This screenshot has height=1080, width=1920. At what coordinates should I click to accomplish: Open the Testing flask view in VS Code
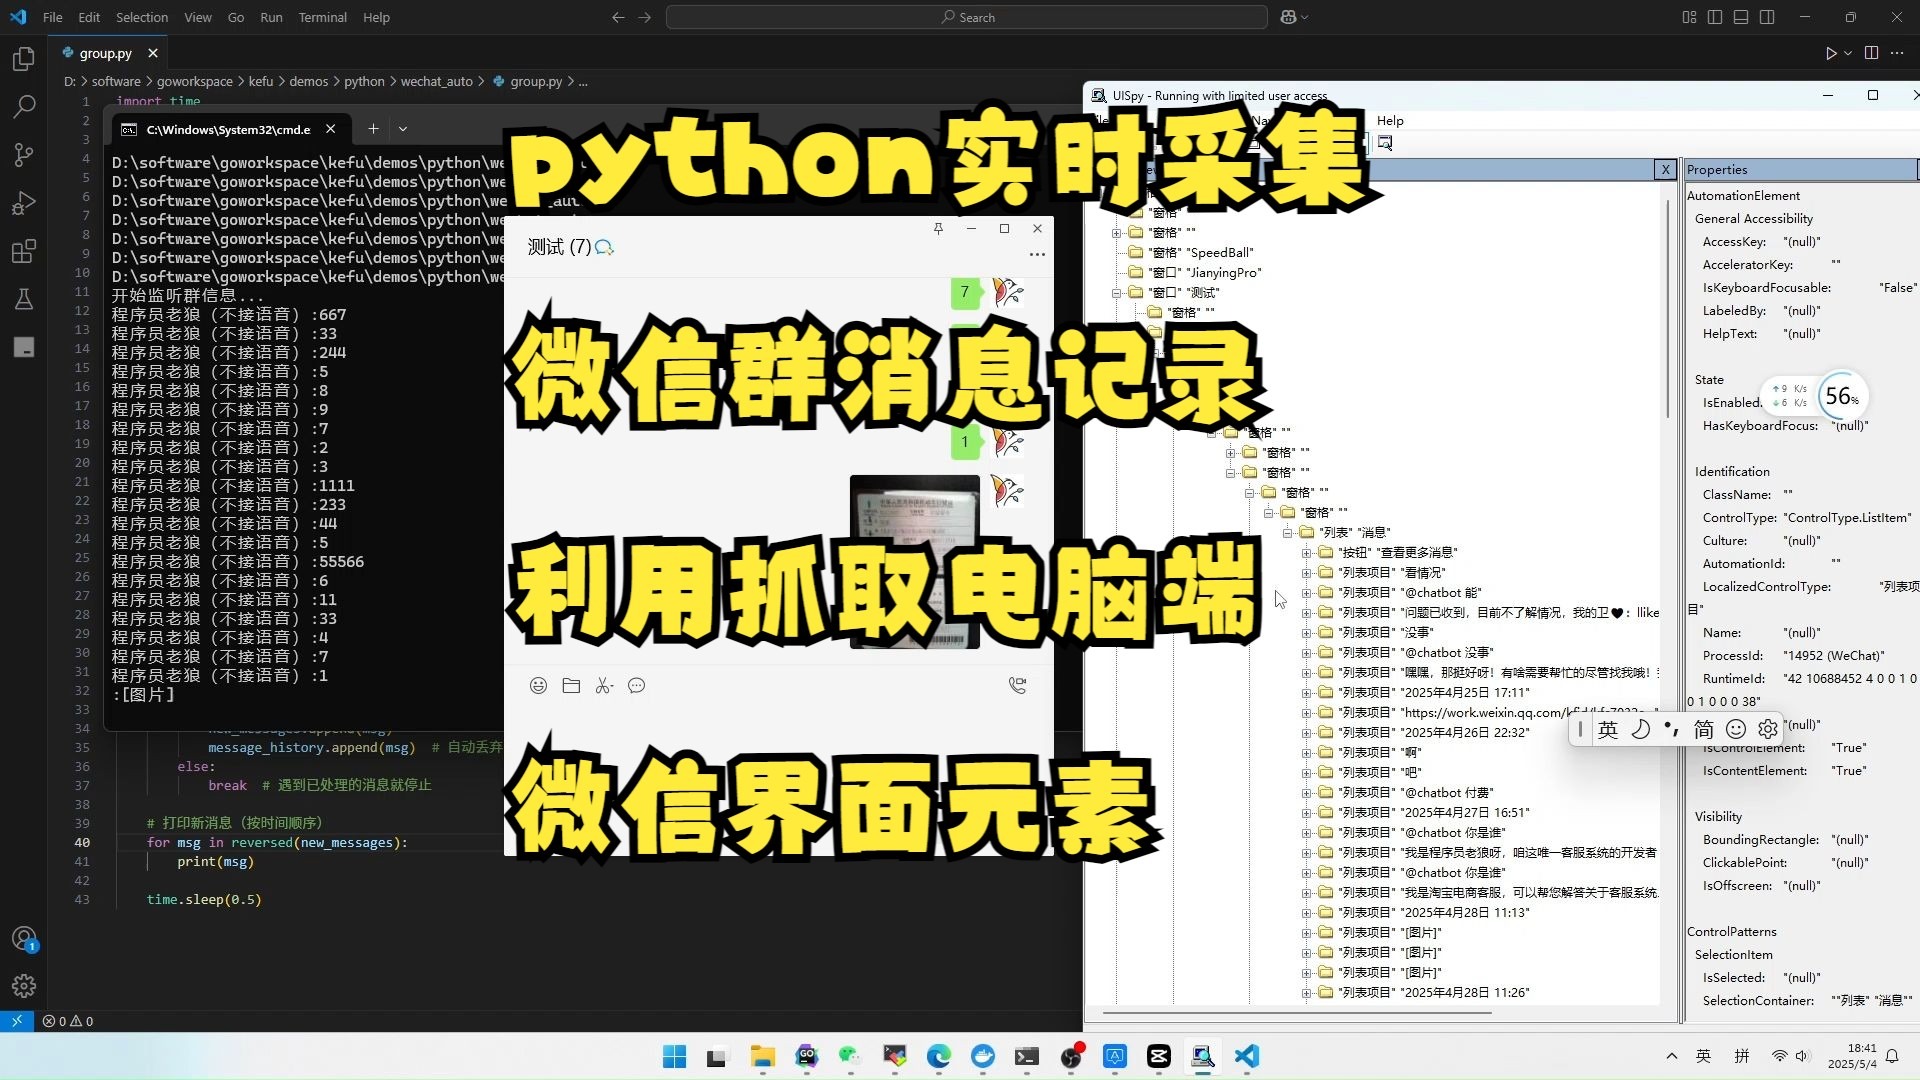[x=24, y=299]
